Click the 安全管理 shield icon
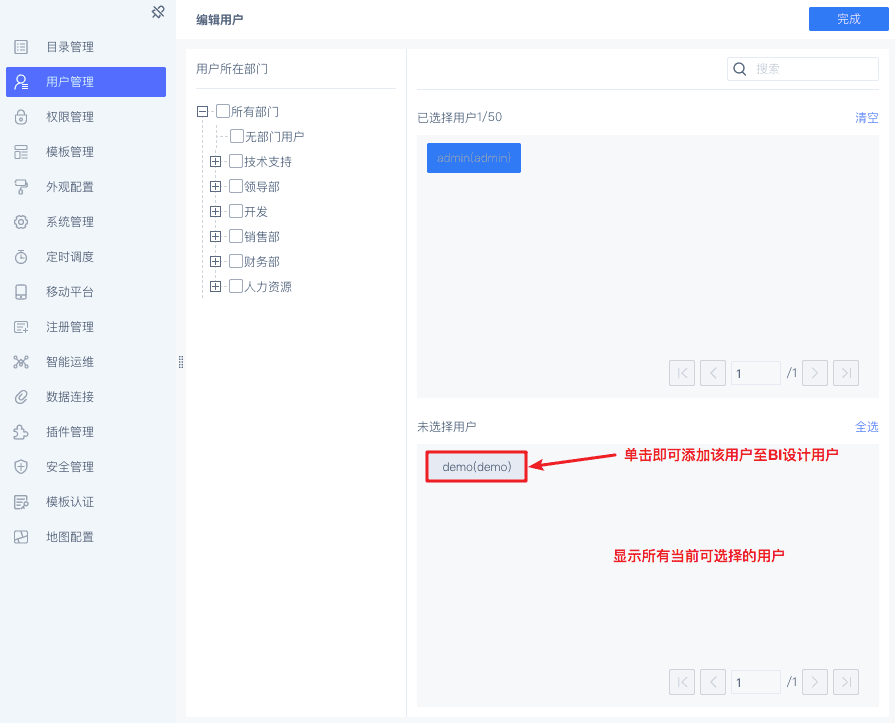 (x=21, y=467)
